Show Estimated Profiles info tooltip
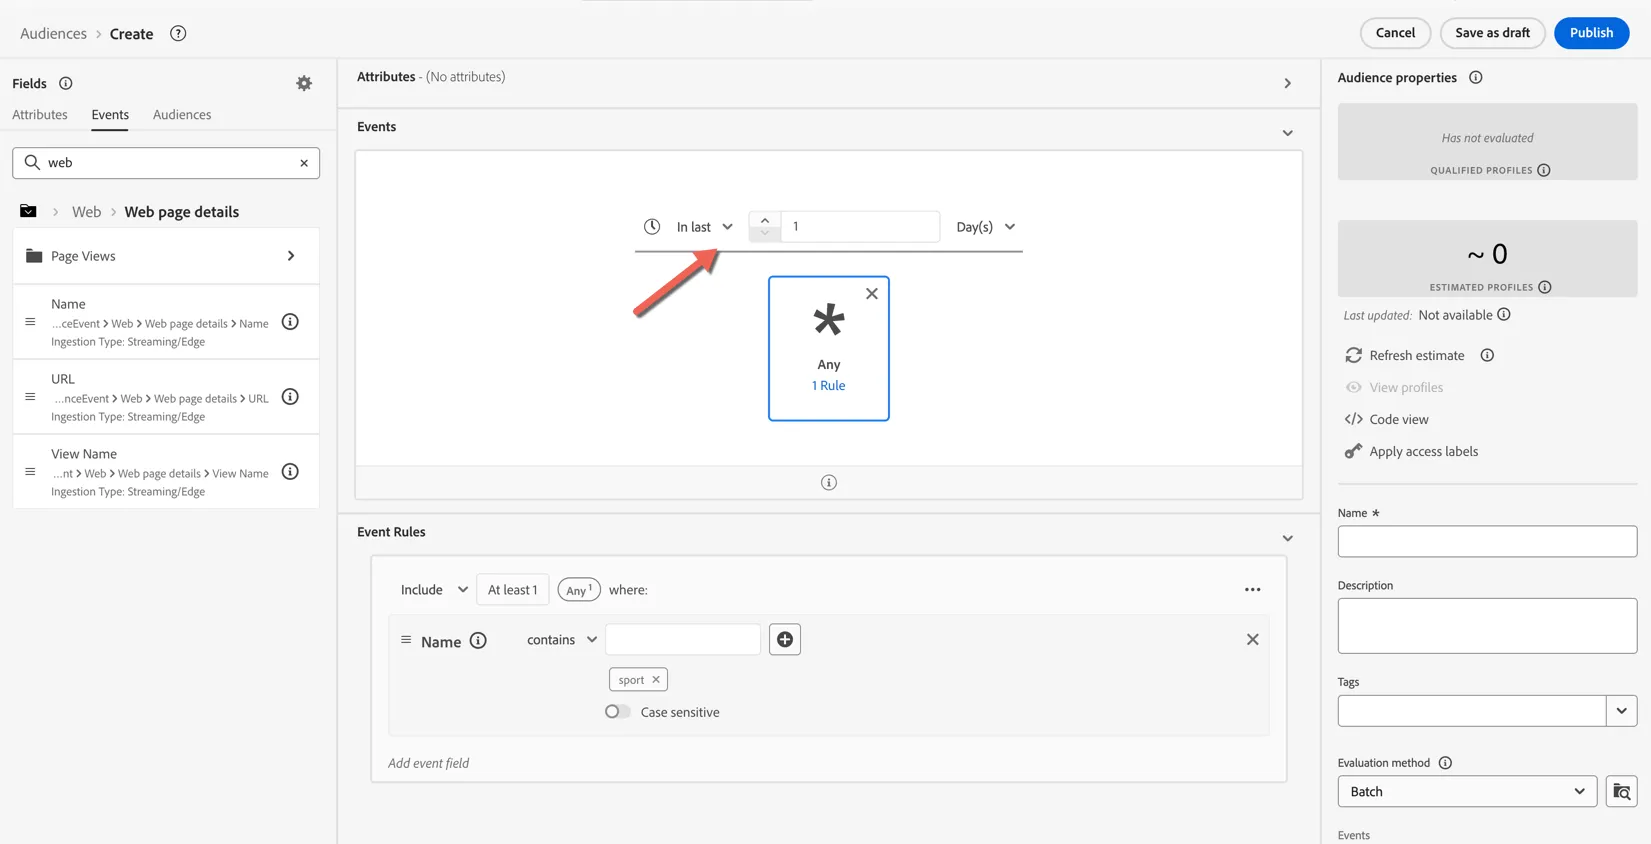This screenshot has height=844, width=1651. [x=1545, y=288]
